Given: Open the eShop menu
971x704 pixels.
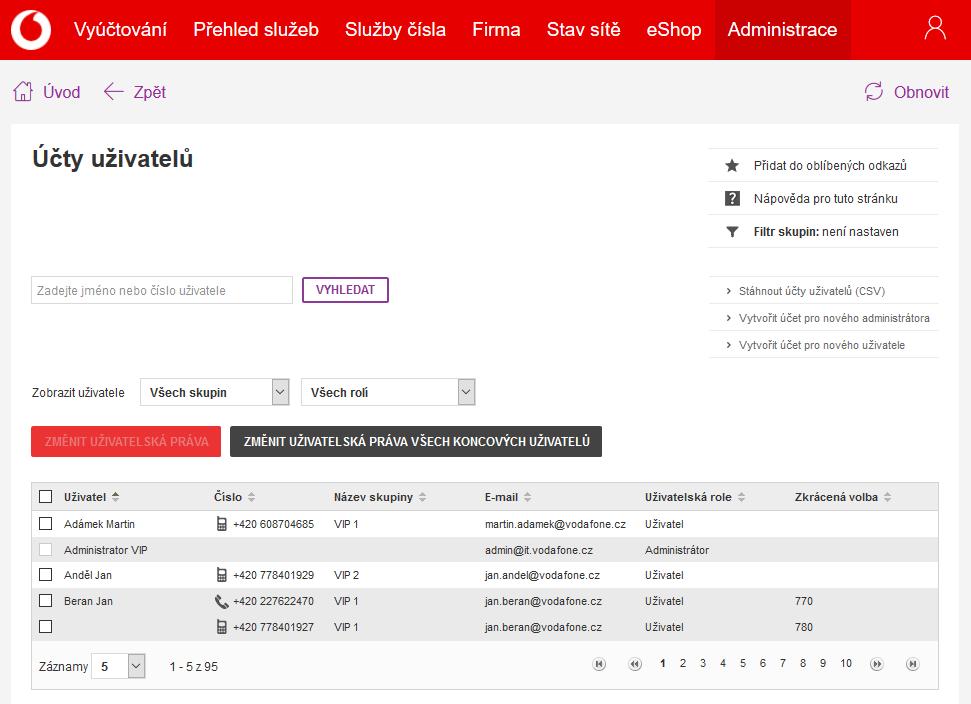Looking at the screenshot, I should point(674,29).
